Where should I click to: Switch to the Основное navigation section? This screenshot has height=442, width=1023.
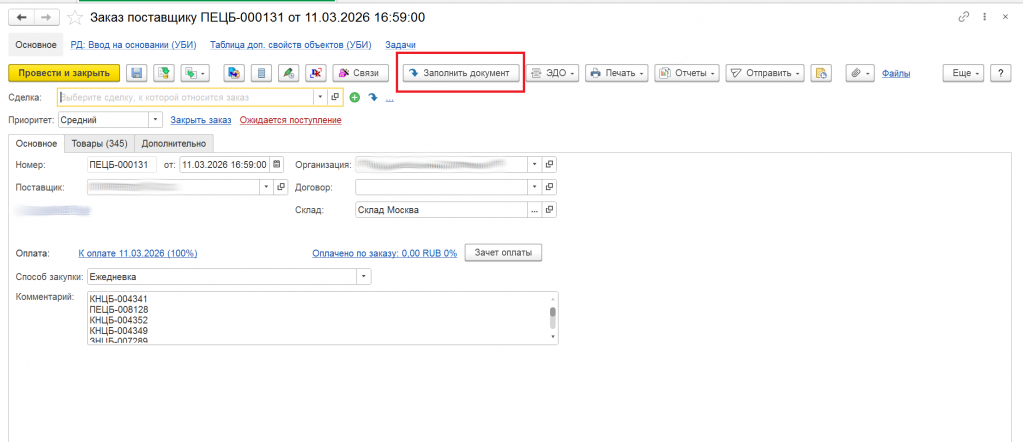point(36,45)
